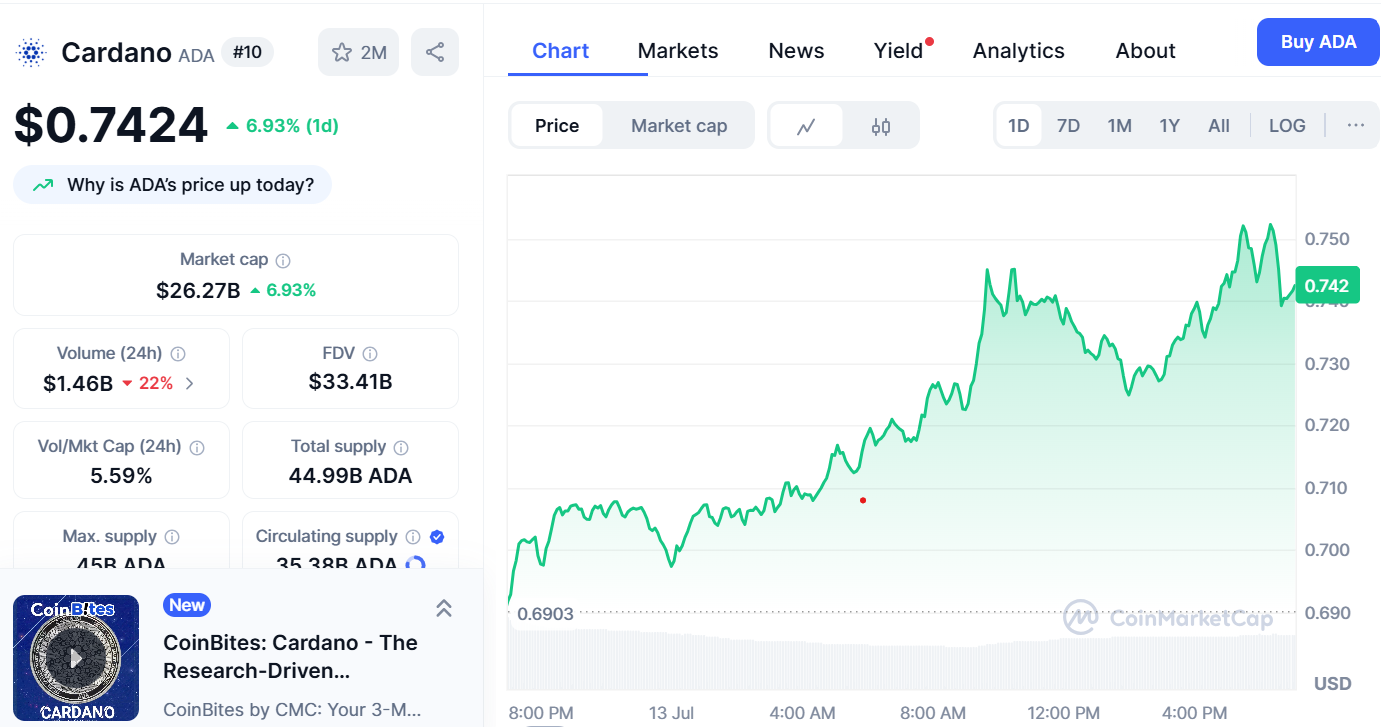The height and width of the screenshot is (727, 1381).
Task: Click Market cap info icon
Action: (283, 260)
